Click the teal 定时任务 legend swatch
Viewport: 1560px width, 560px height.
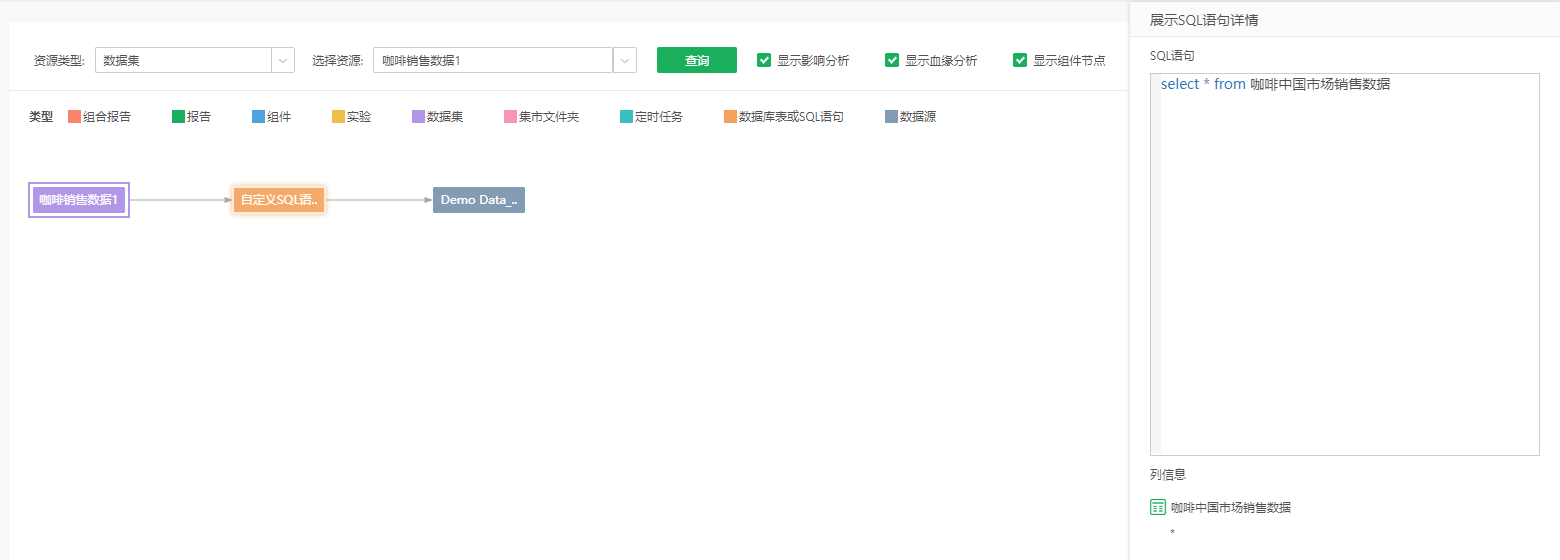click(x=626, y=117)
